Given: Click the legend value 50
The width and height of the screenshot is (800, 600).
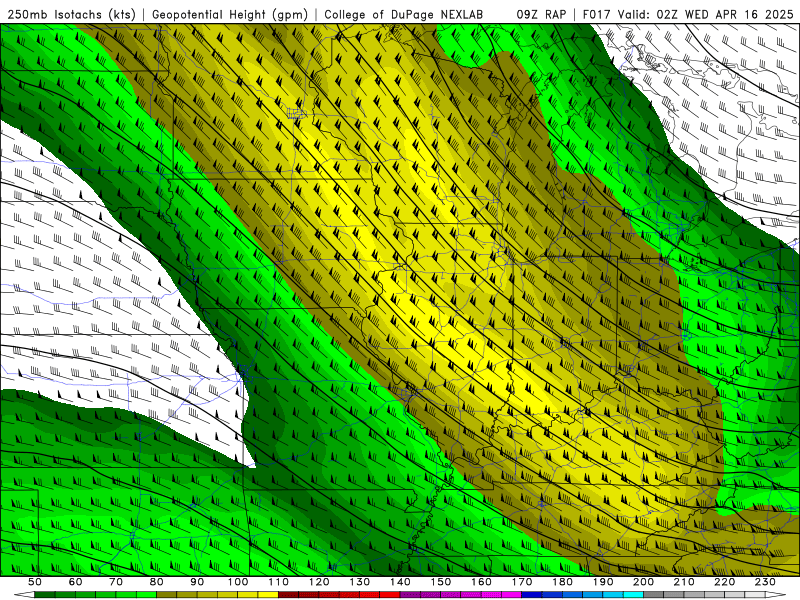Looking at the screenshot, I should (x=35, y=582).
